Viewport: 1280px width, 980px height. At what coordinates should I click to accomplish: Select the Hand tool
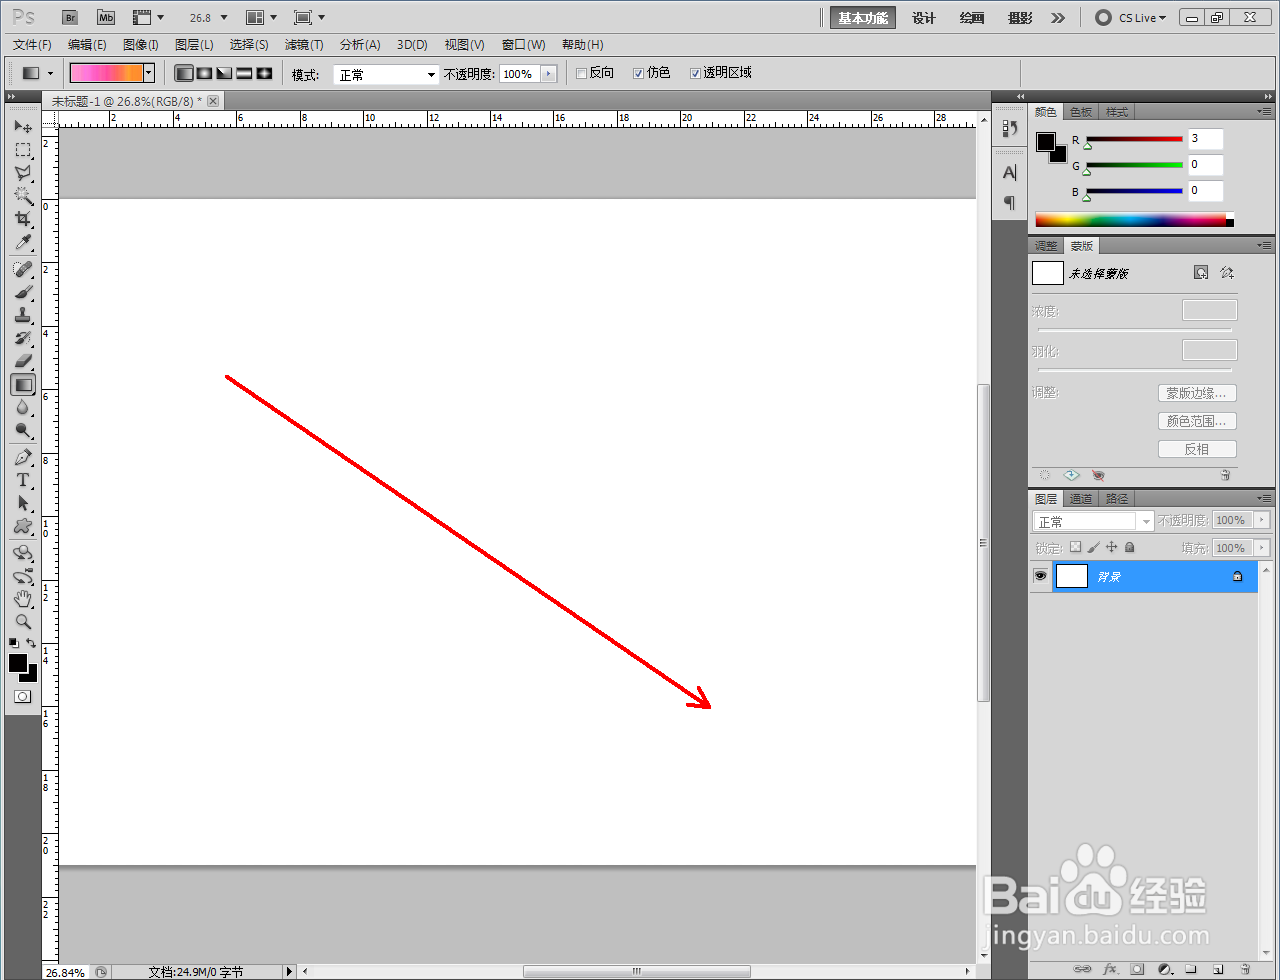(23, 599)
